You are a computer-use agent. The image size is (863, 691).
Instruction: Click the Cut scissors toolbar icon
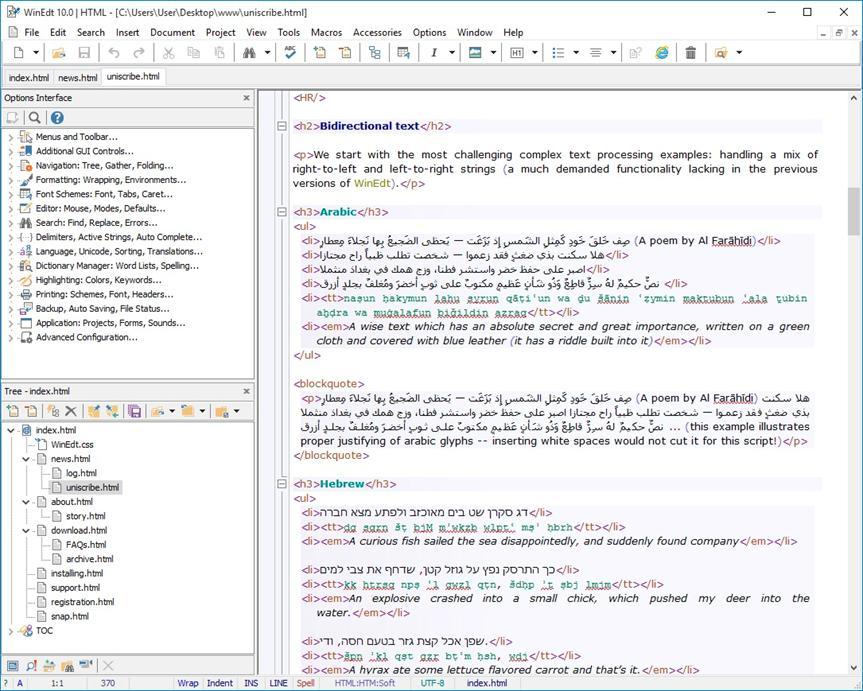167,53
